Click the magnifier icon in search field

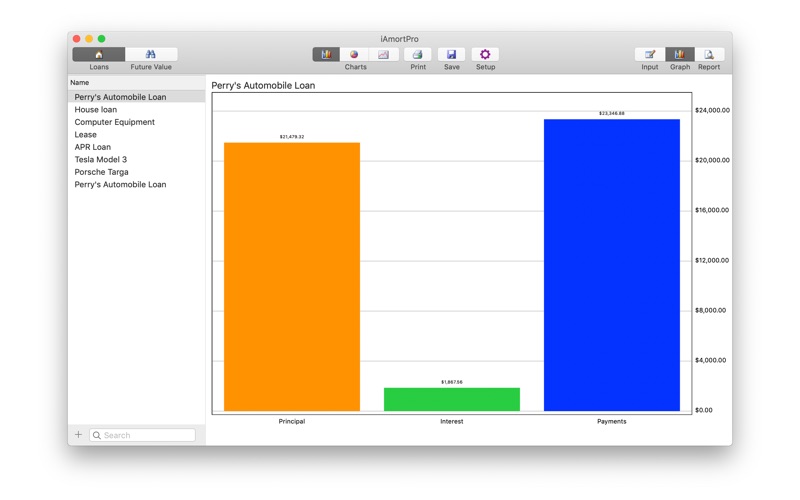point(96,435)
